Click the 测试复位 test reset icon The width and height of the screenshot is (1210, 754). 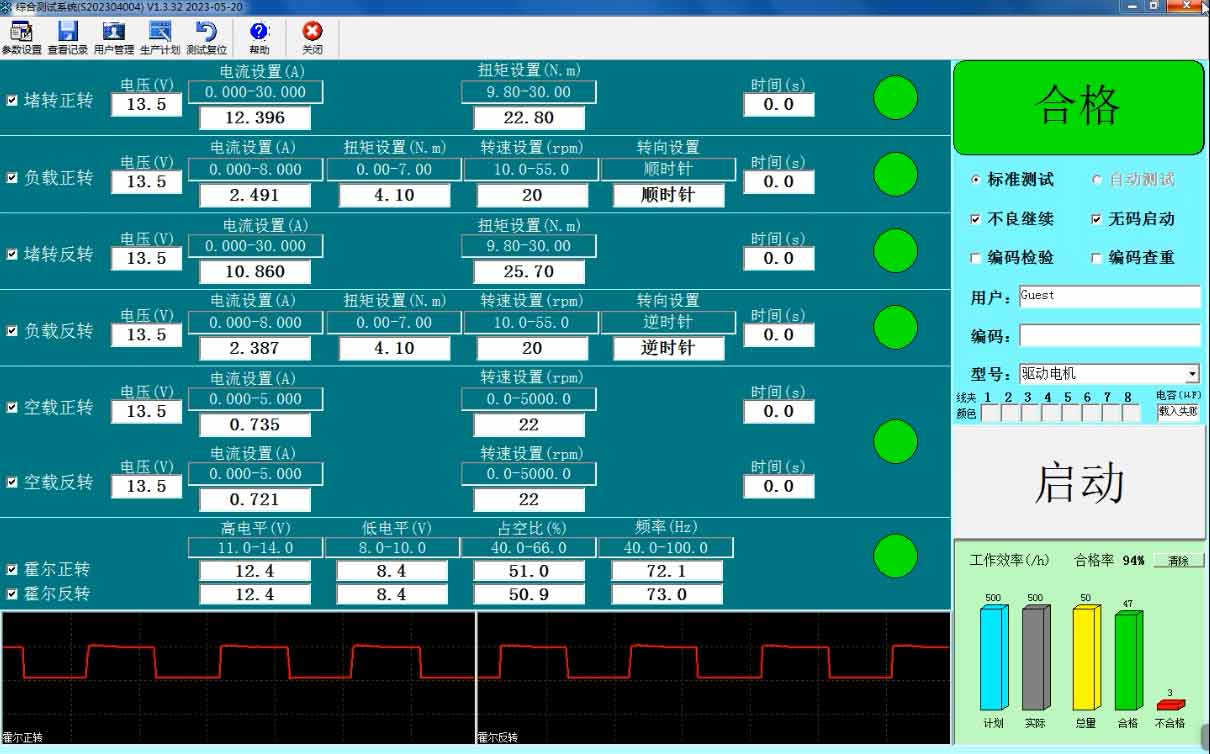(207, 34)
